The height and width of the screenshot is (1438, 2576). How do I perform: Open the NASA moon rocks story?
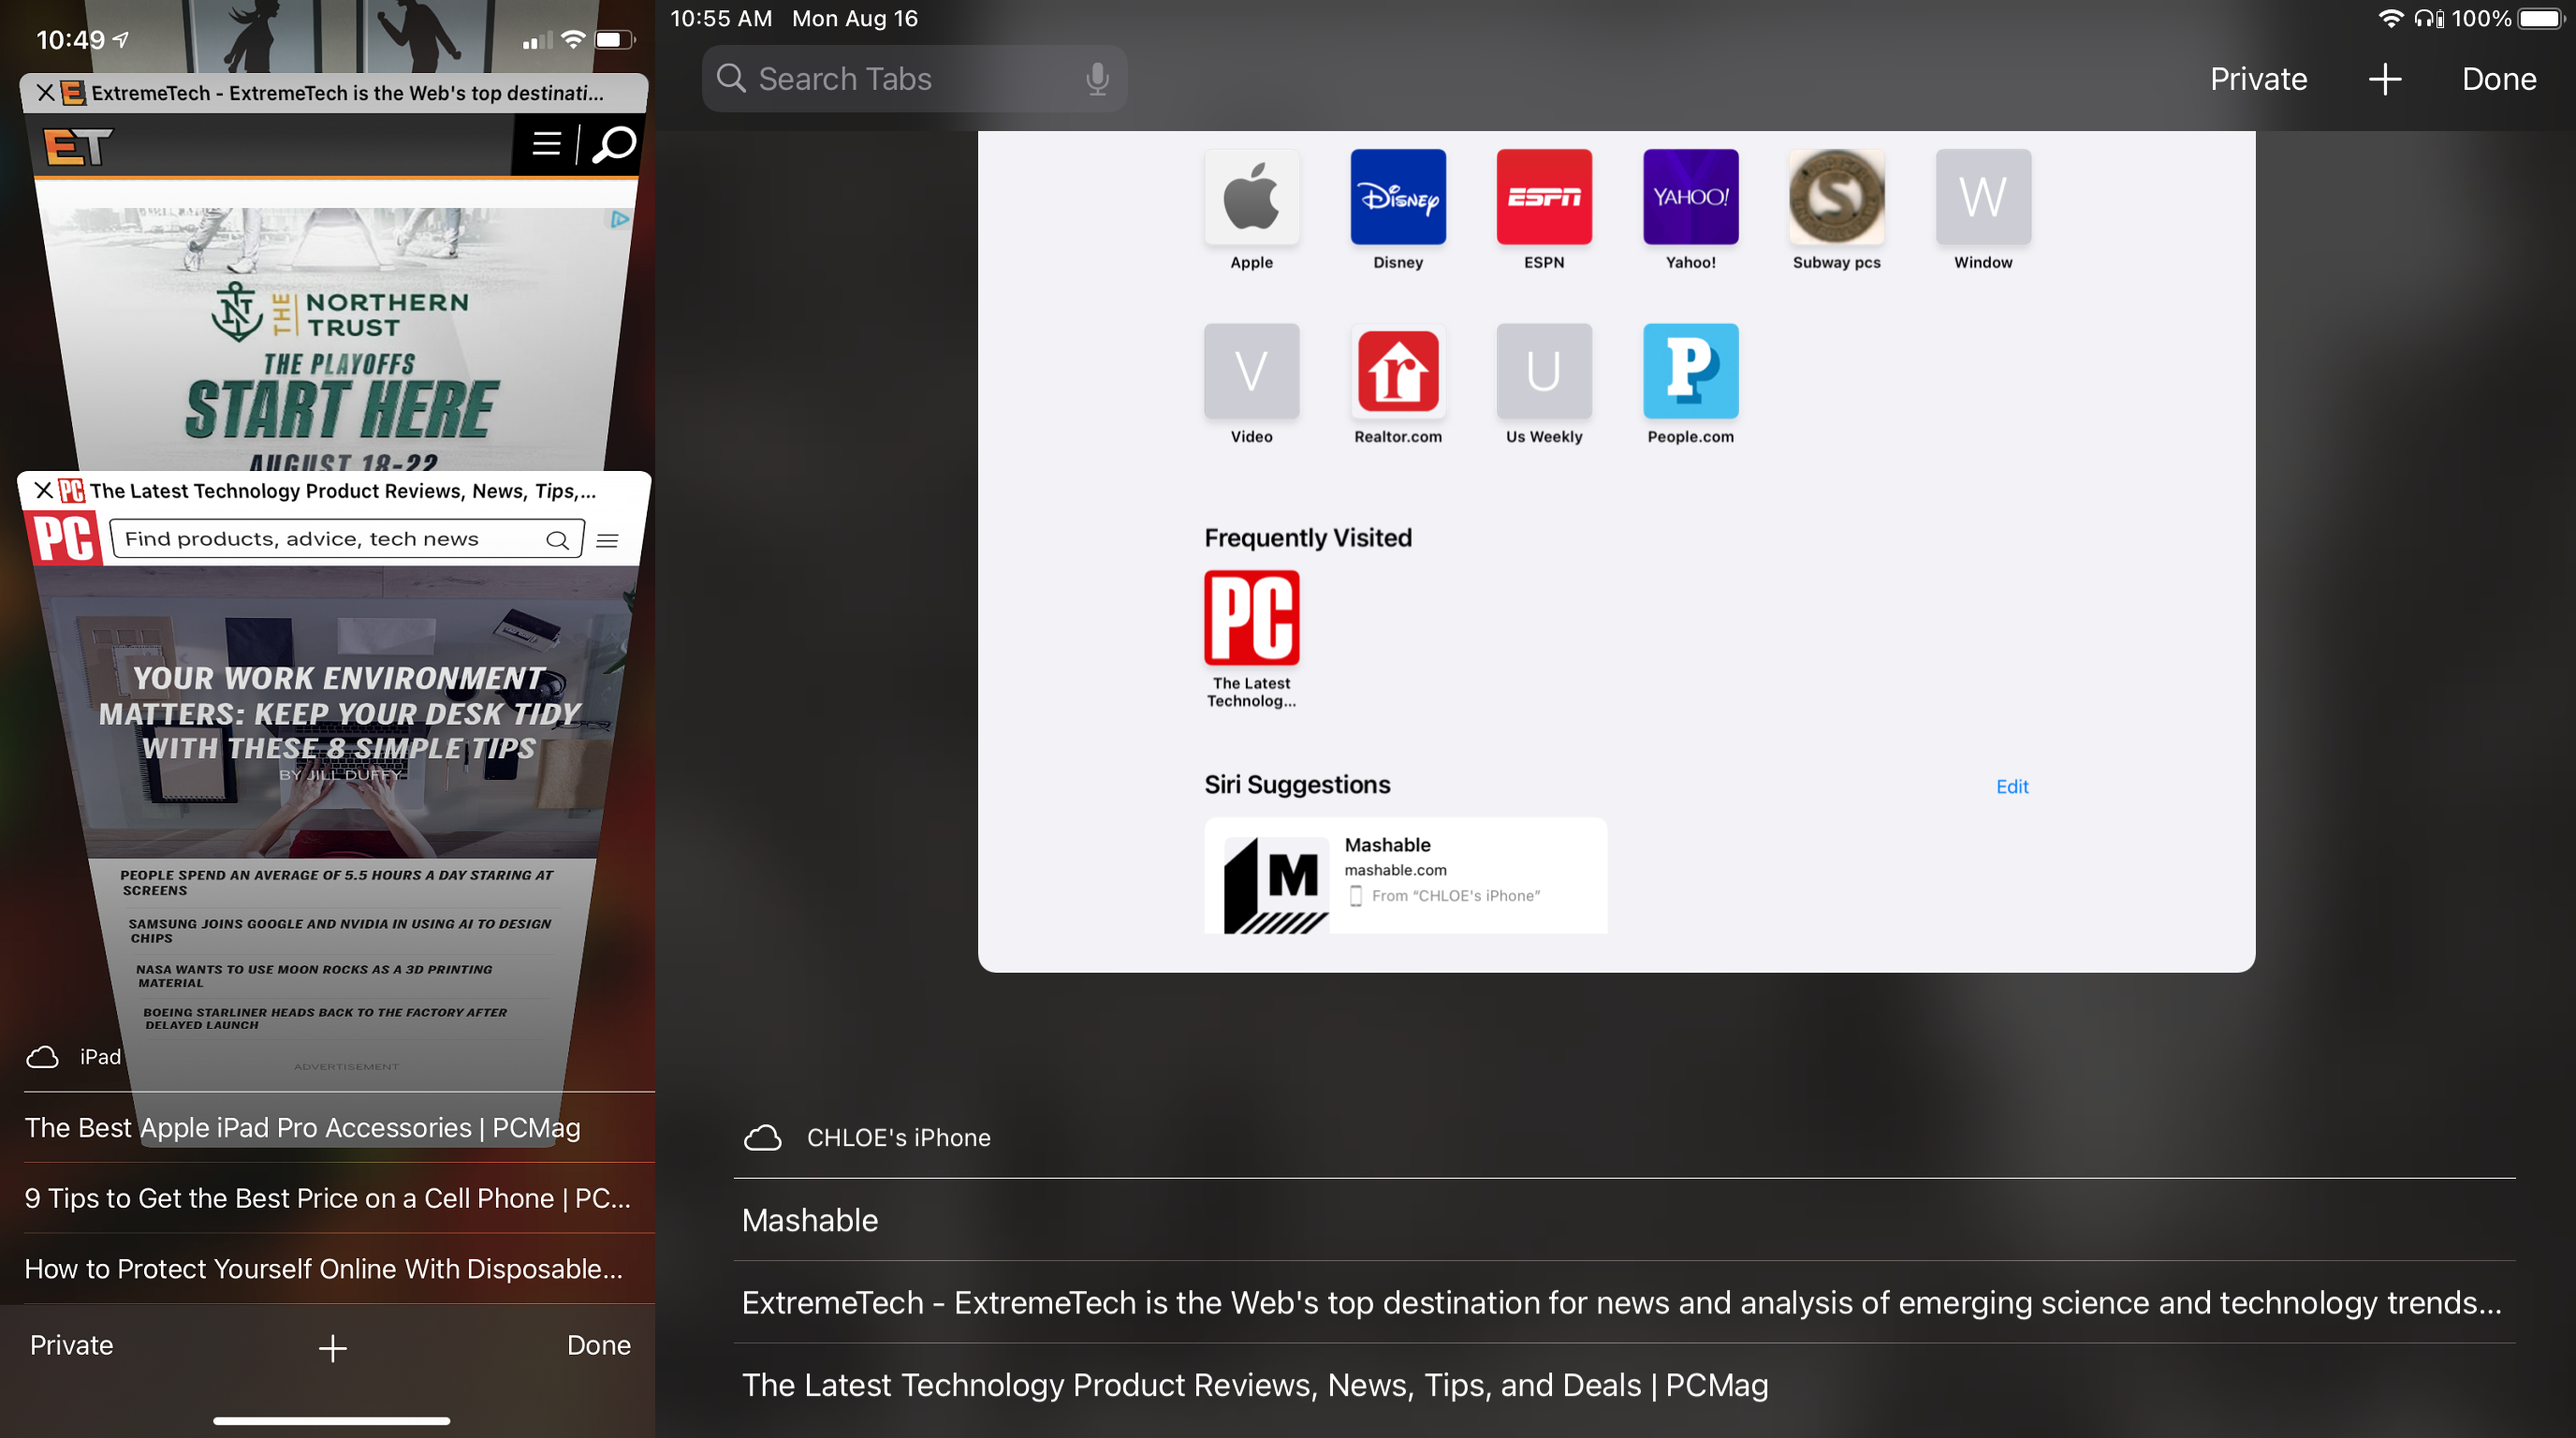point(314,975)
